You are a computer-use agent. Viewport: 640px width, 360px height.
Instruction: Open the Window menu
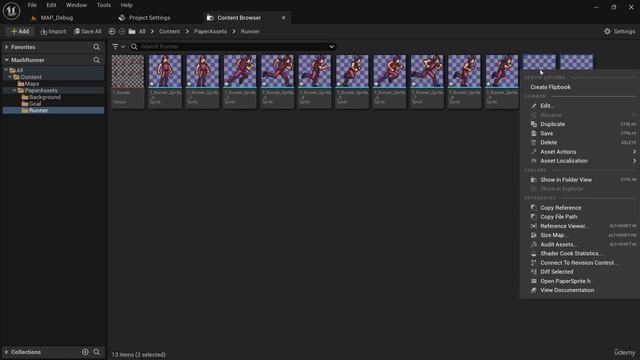point(76,5)
